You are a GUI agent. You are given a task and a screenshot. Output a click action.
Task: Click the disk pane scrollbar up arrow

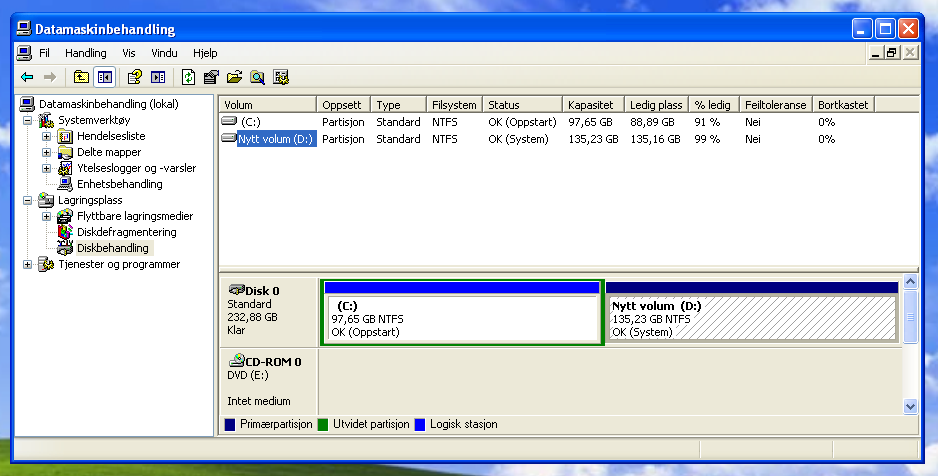click(x=910, y=282)
